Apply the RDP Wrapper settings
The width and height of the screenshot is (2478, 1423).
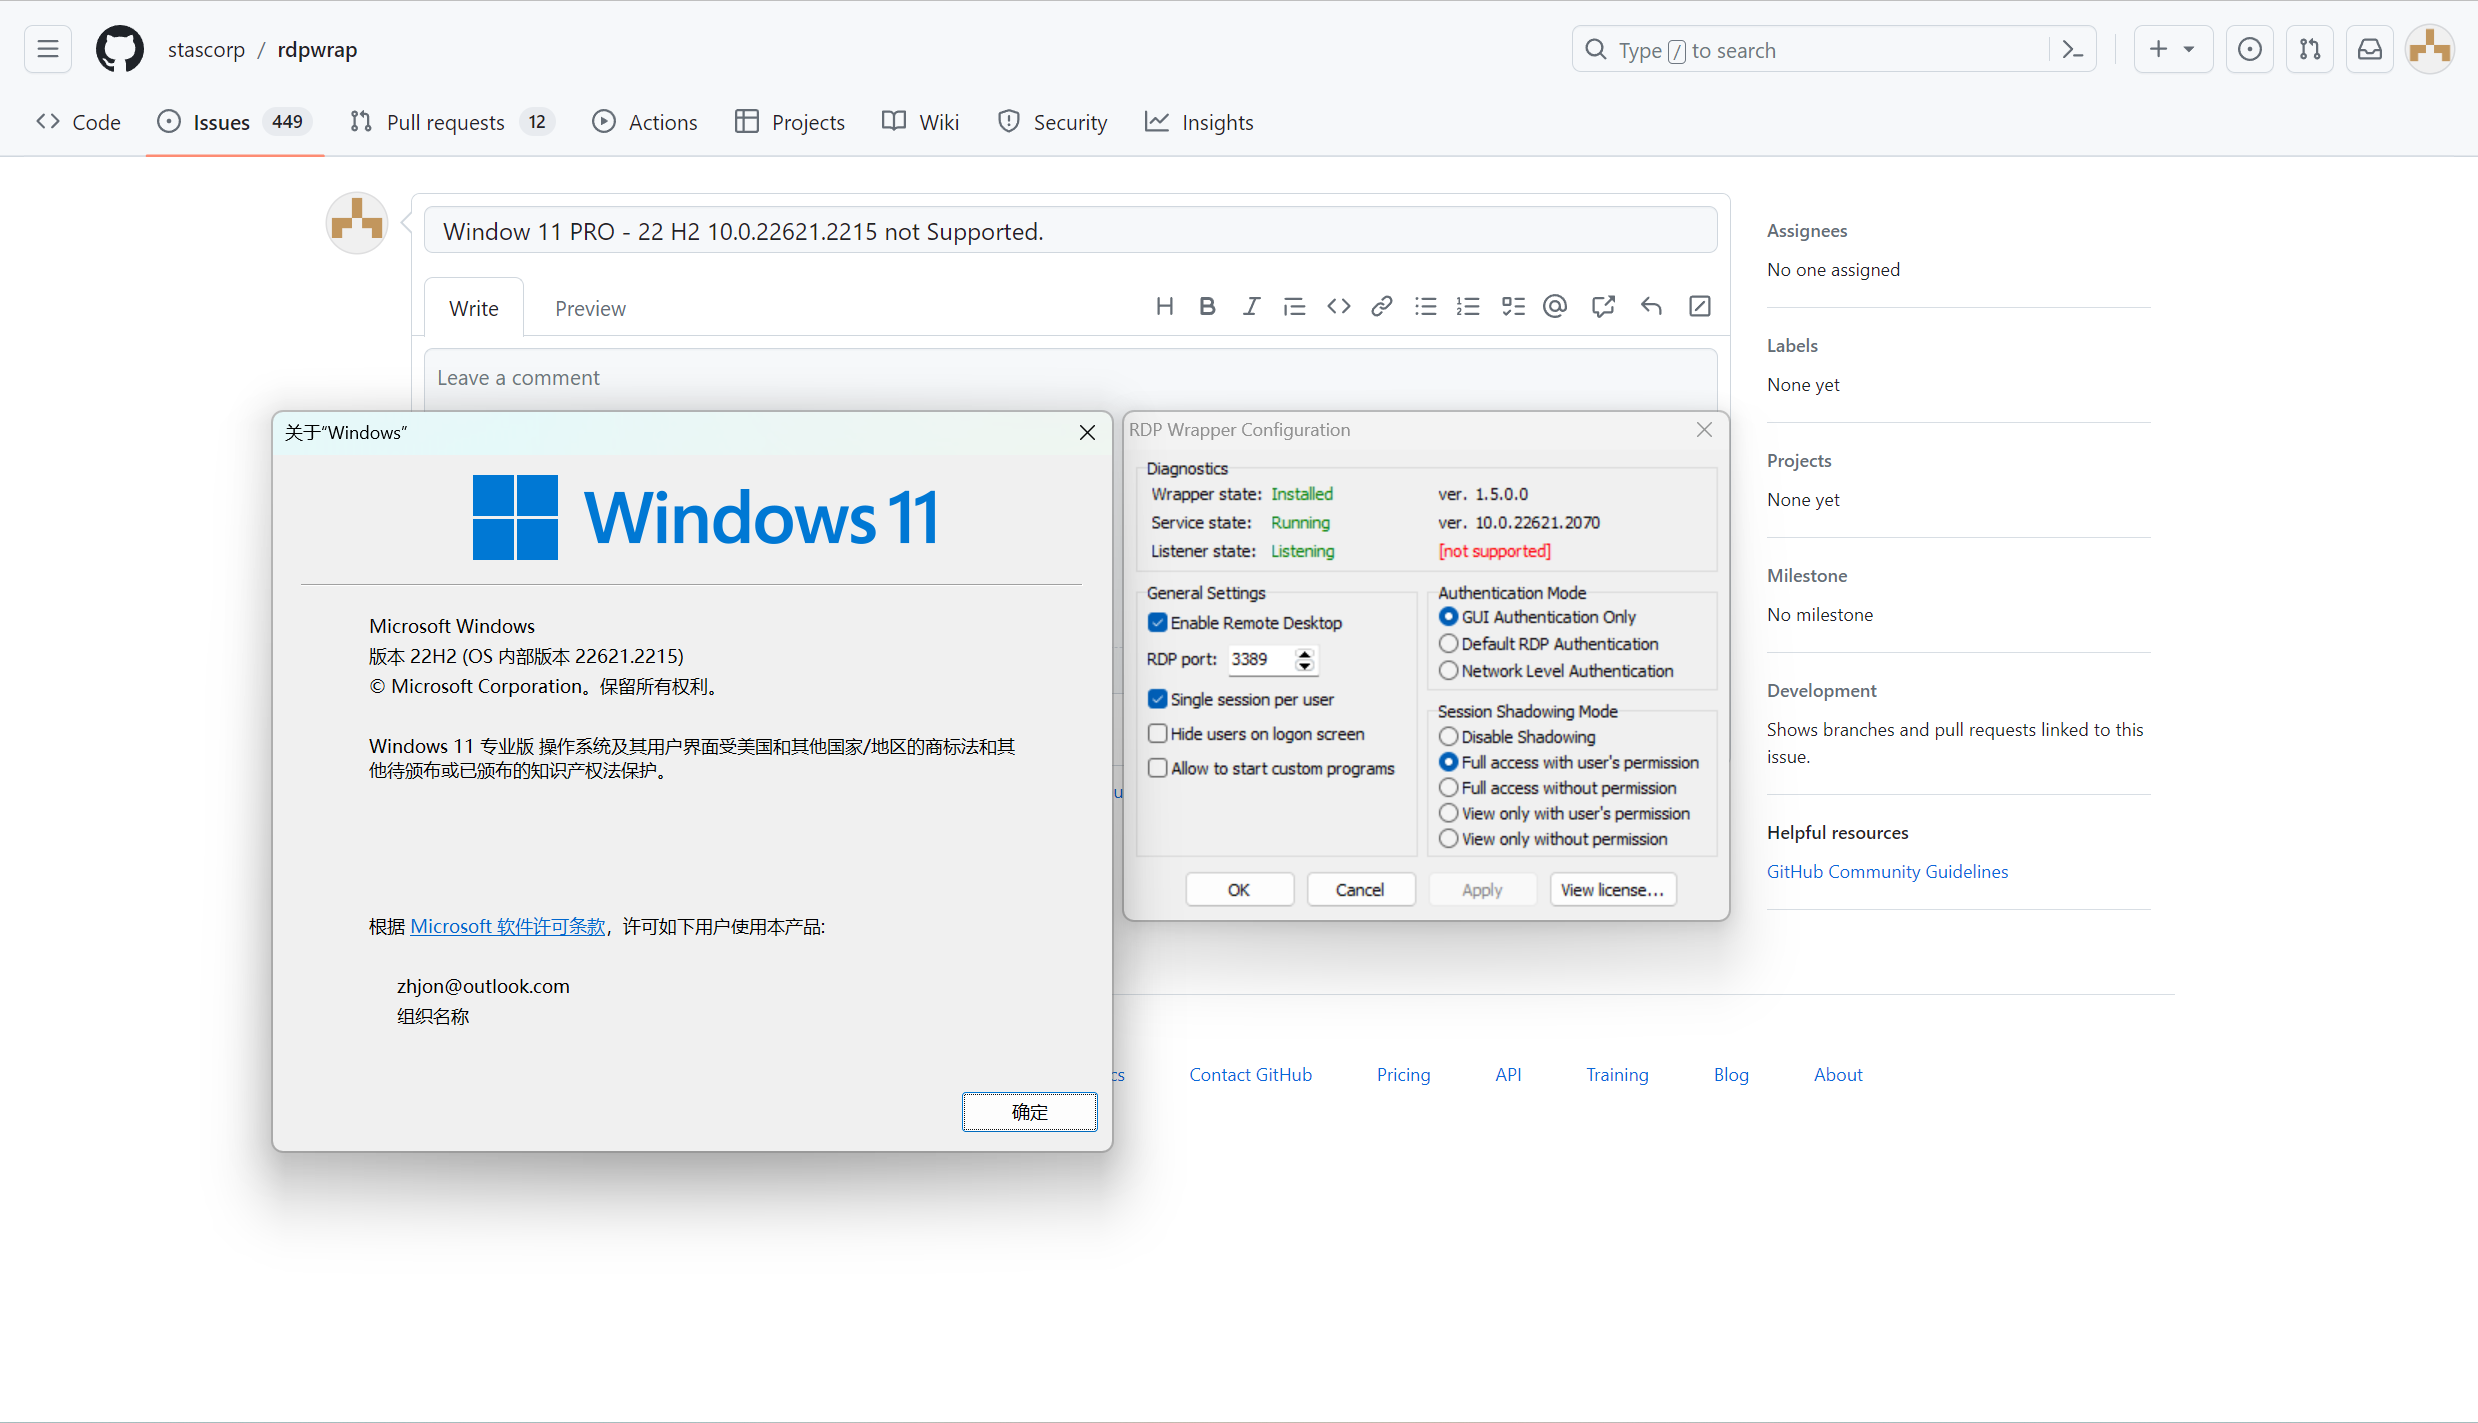(x=1482, y=889)
